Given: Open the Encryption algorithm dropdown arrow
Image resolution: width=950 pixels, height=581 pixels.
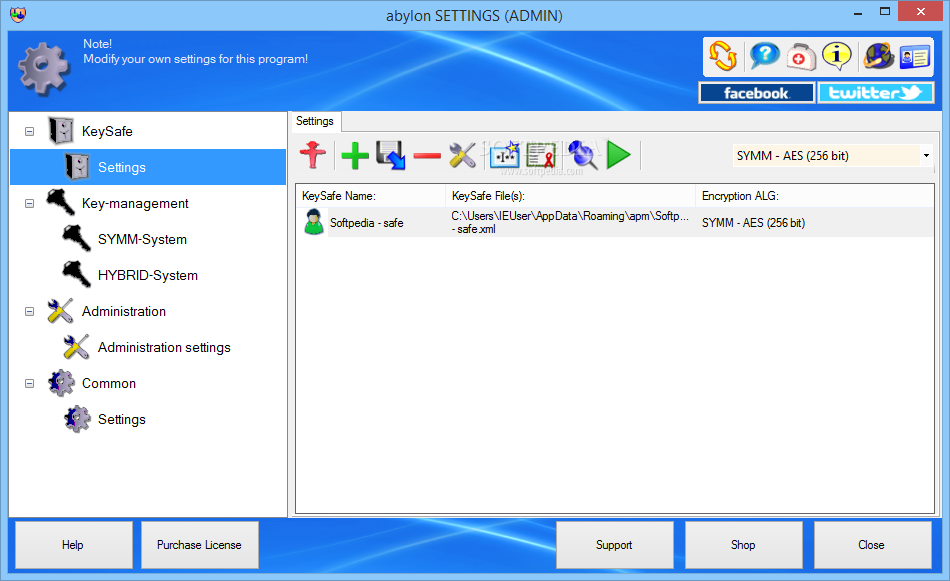Looking at the screenshot, I should (926, 156).
